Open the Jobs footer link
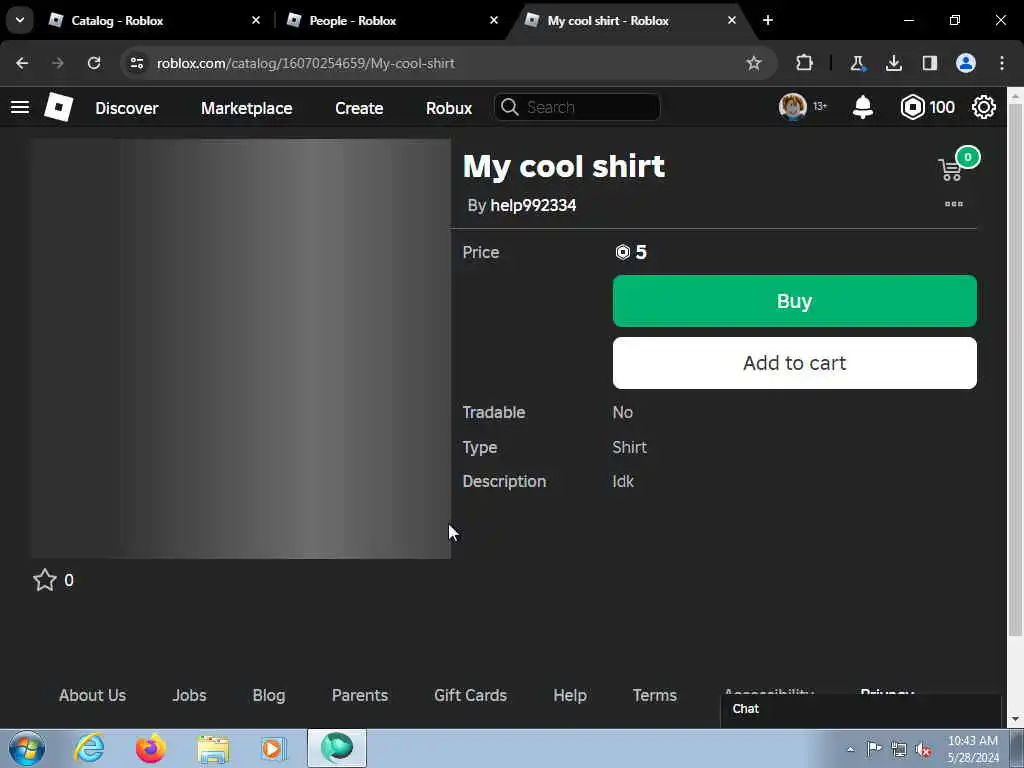Image resolution: width=1024 pixels, height=768 pixels. coord(189,696)
